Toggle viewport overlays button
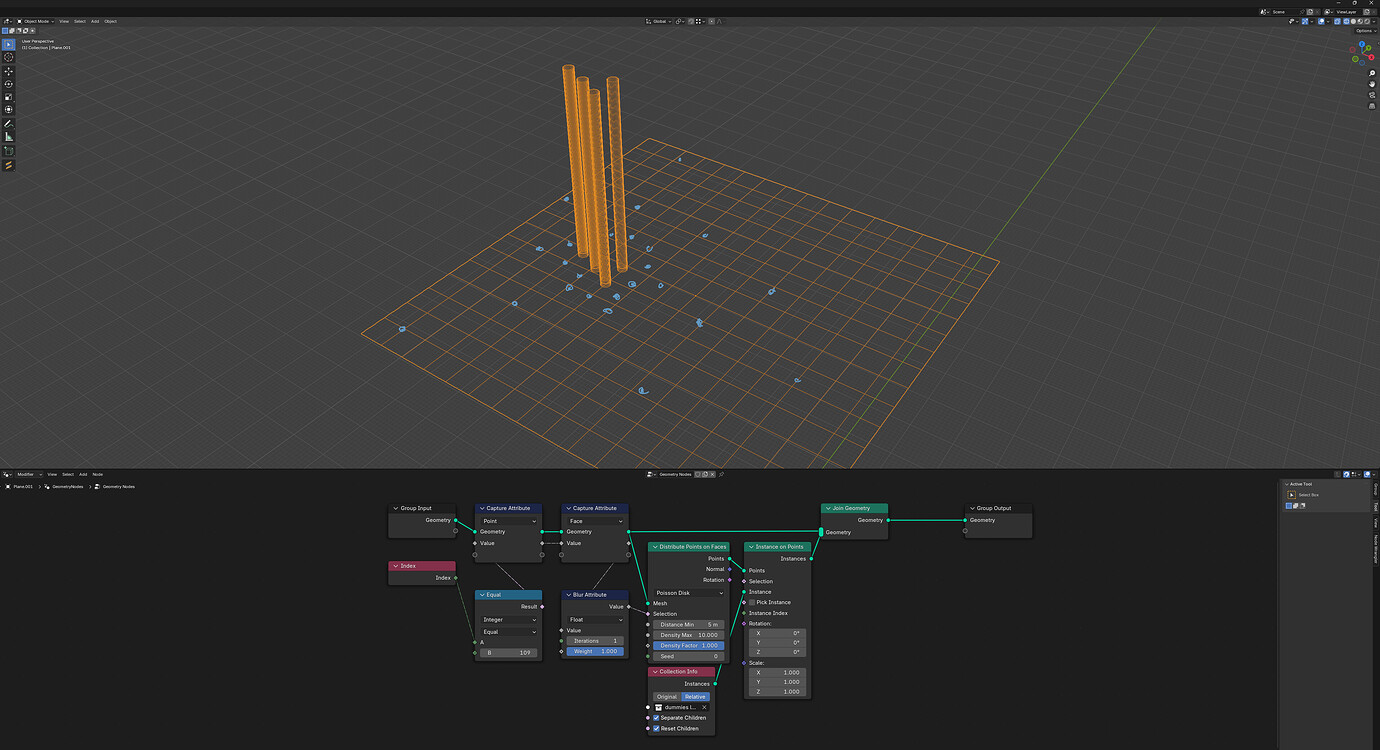The height and width of the screenshot is (750, 1380). (x=1323, y=21)
